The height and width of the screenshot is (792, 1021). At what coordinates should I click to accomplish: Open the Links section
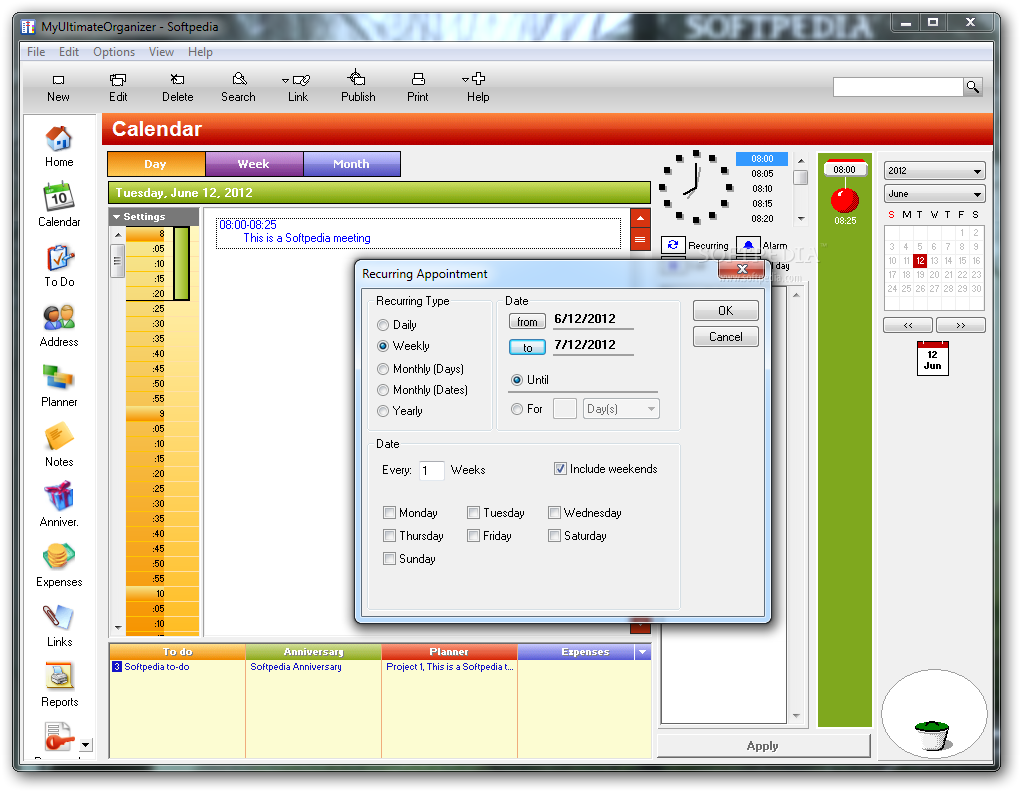(x=59, y=625)
